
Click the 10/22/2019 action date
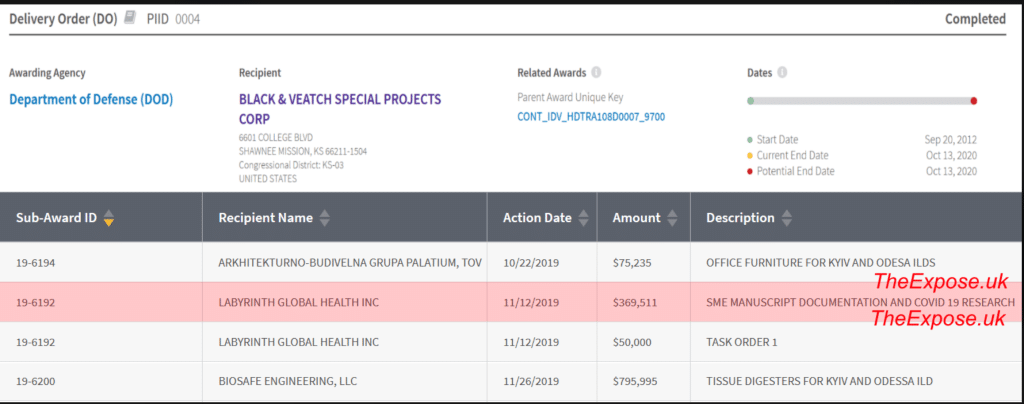click(x=531, y=263)
